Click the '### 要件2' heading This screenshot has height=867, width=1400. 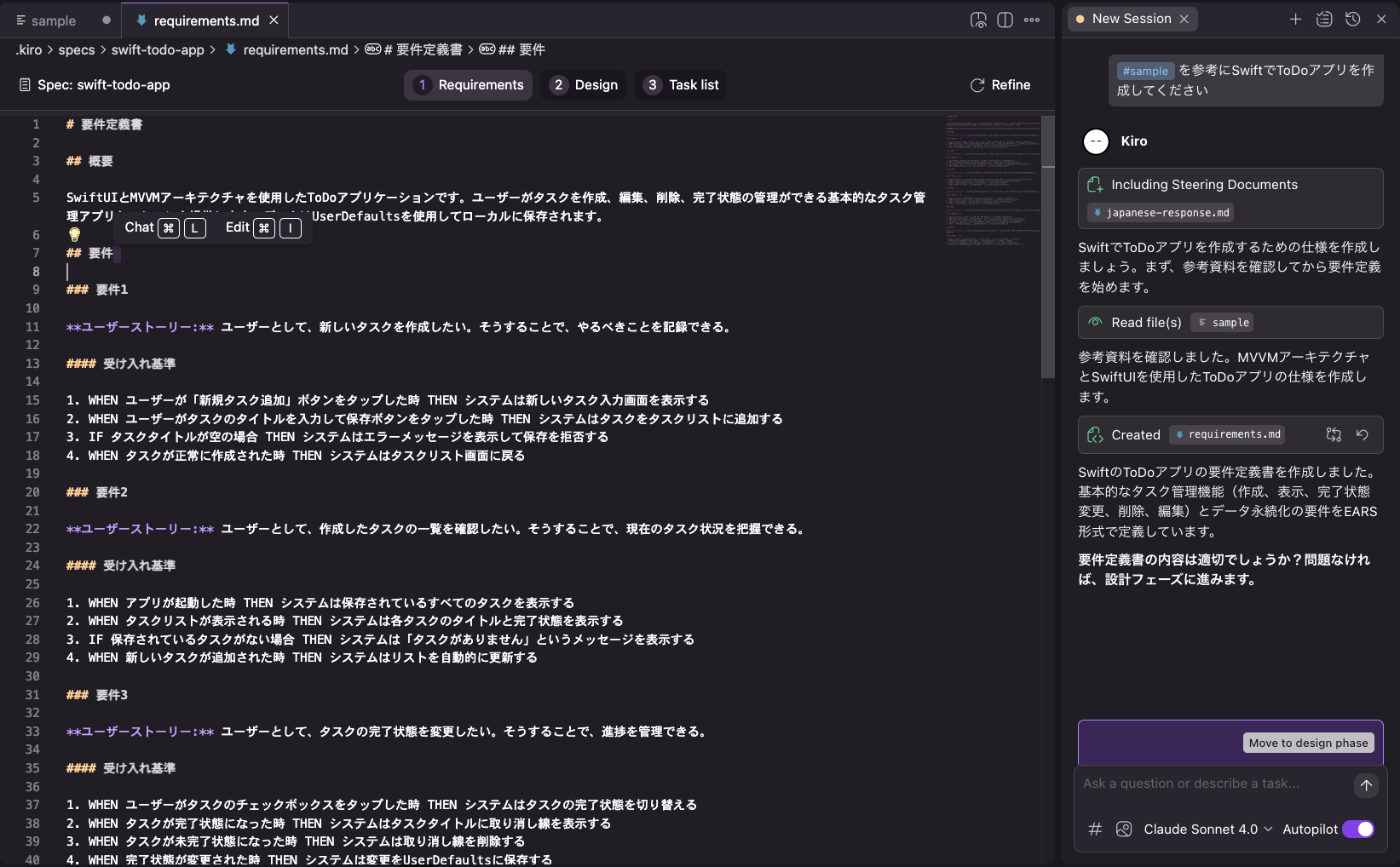coord(97,492)
